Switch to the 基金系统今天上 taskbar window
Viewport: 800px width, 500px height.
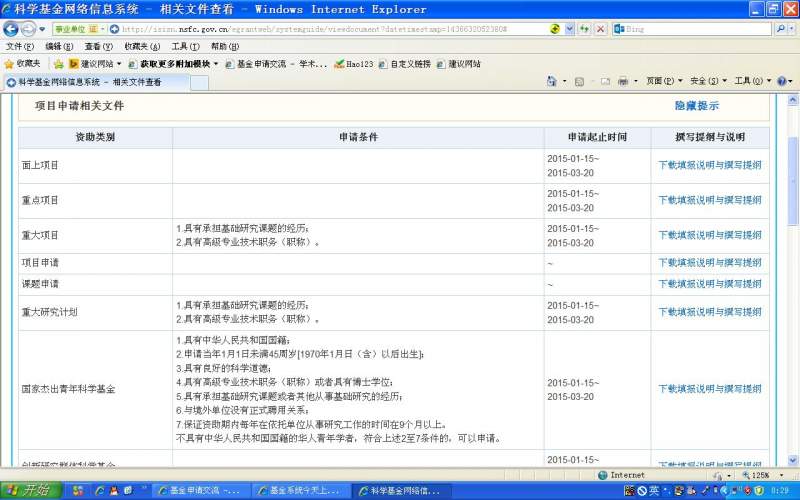click(302, 491)
